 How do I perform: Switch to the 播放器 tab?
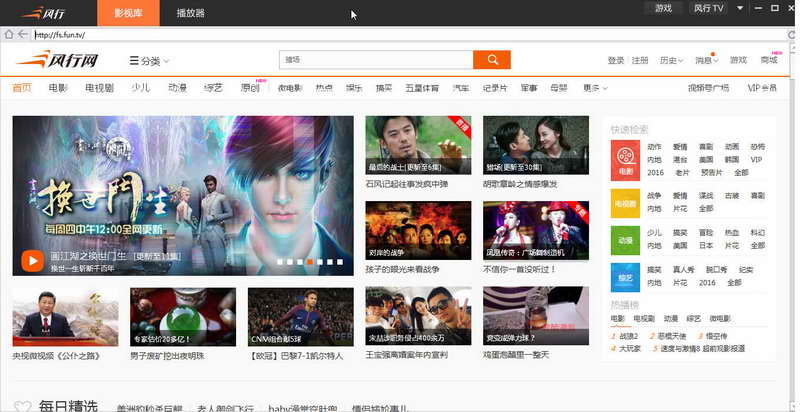coord(191,13)
